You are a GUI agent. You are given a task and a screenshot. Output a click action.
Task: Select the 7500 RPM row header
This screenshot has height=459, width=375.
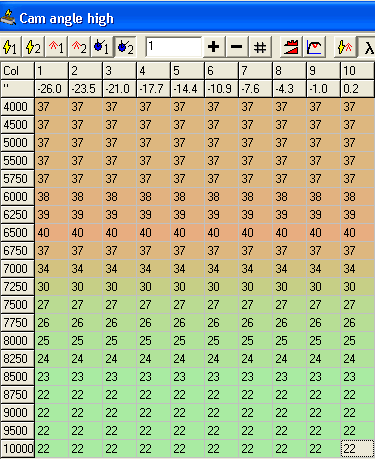[x=17, y=305]
